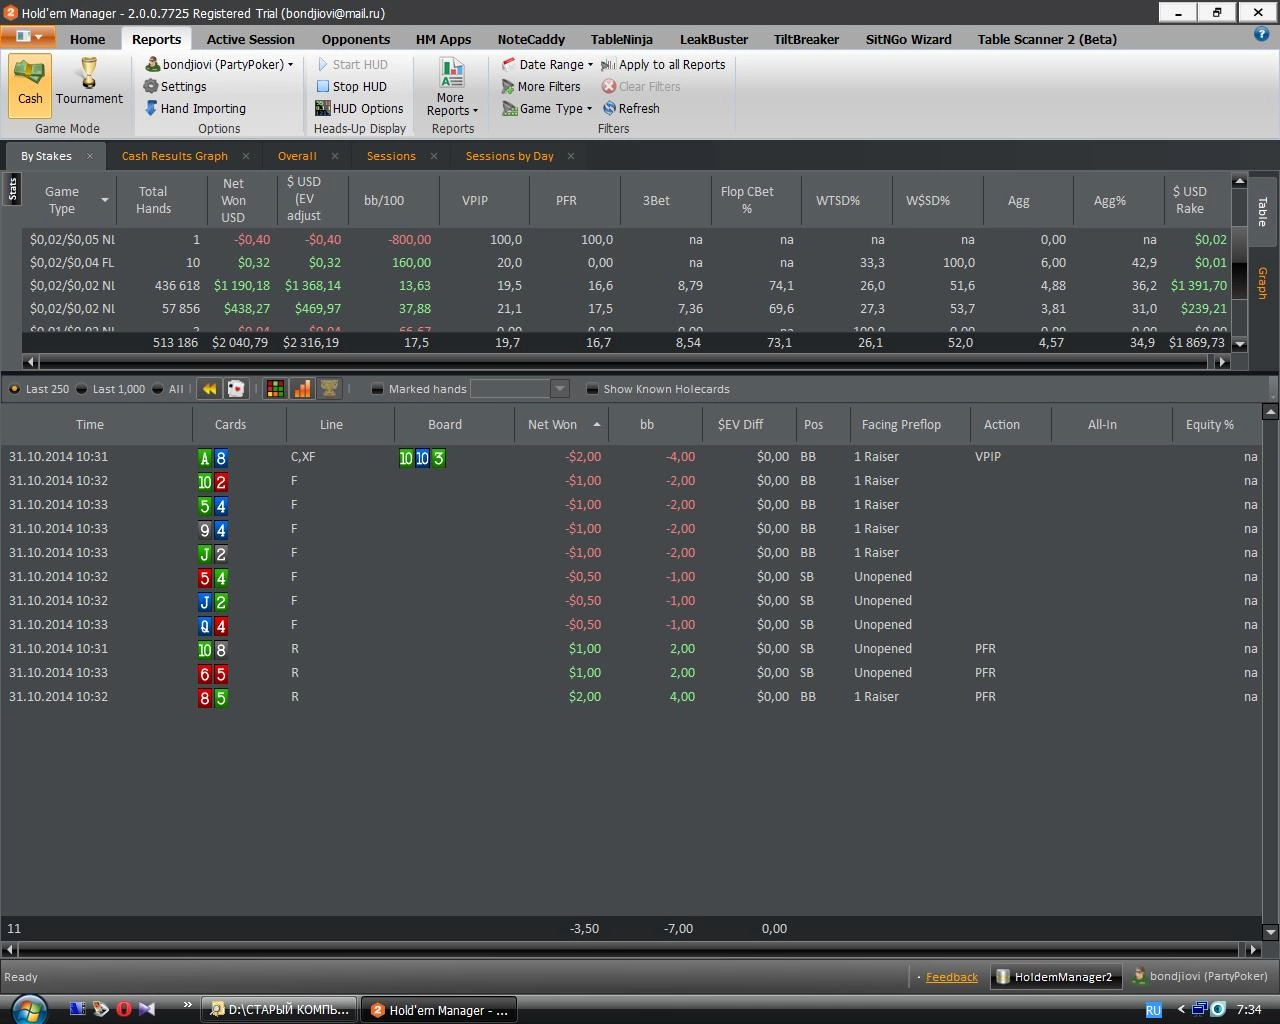Launch Opera from the quick launch bar

tap(124, 1009)
